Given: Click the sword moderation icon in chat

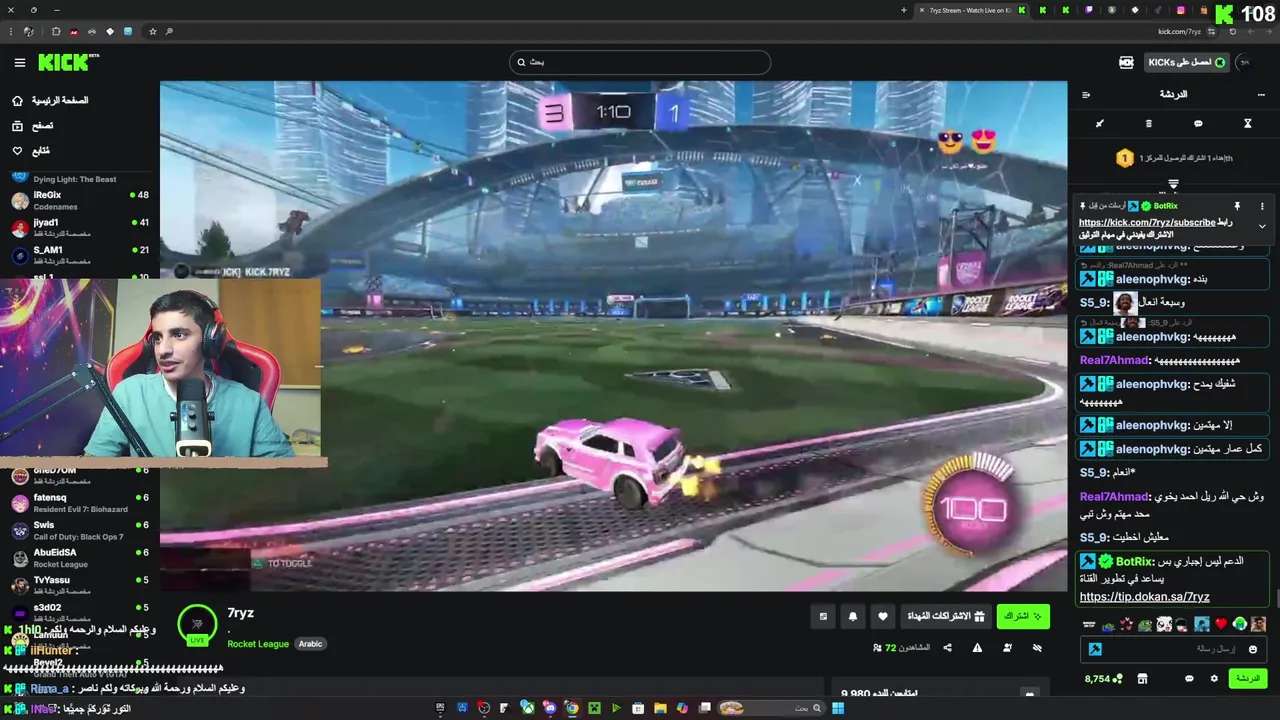Looking at the screenshot, I should pos(1099,124).
